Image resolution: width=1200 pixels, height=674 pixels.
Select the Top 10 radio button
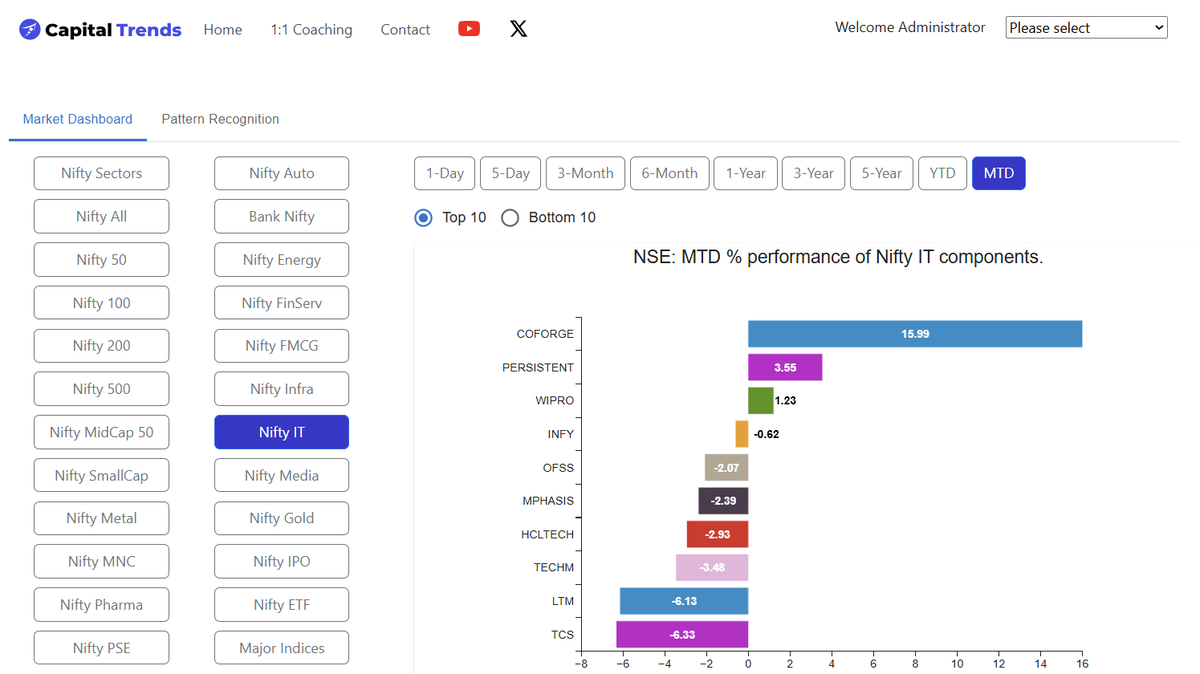(x=424, y=217)
